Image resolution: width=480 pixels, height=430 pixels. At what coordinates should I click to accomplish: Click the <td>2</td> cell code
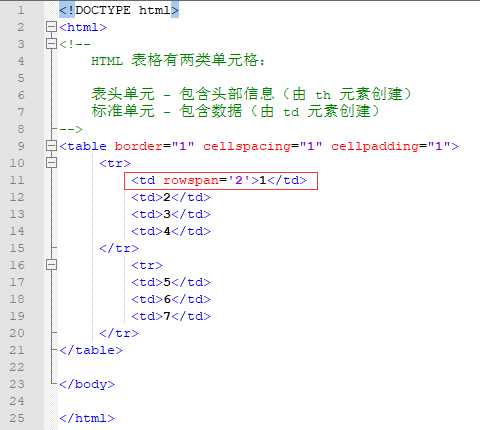click(x=171, y=197)
